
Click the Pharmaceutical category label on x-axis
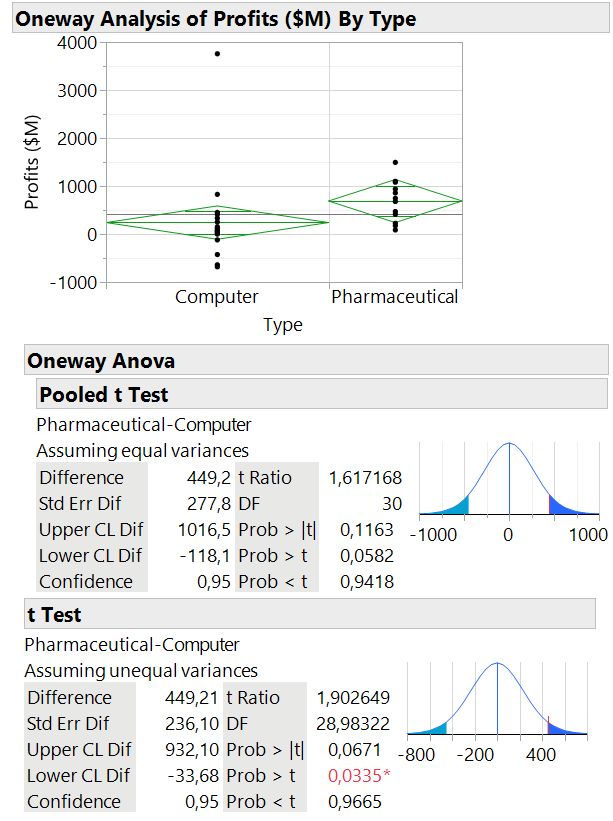395,297
